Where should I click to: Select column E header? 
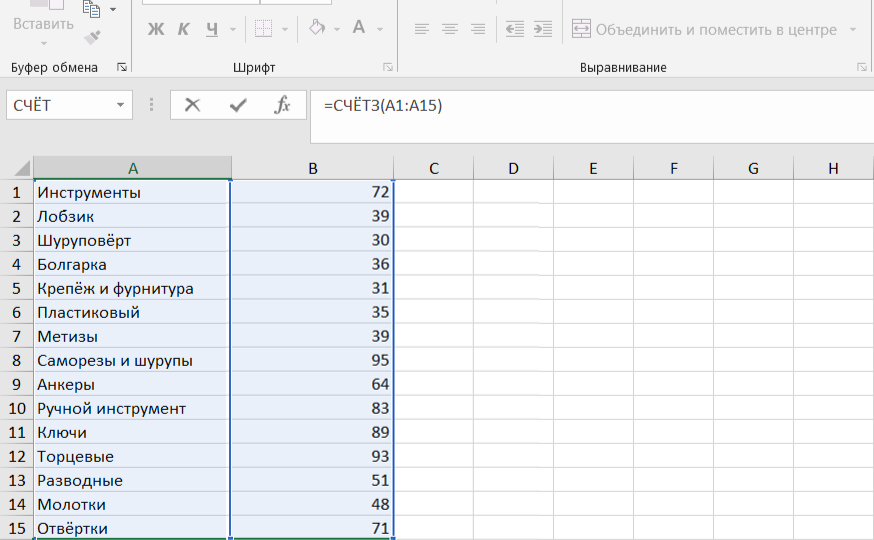593,168
